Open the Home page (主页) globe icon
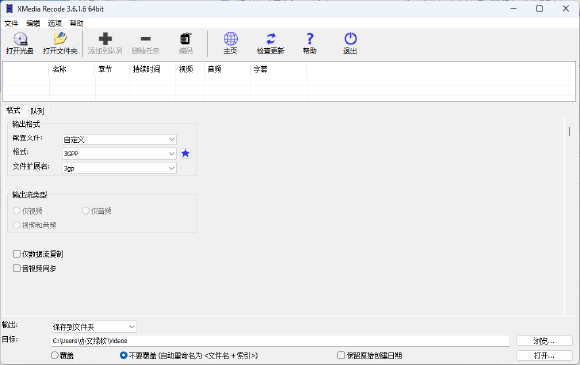580x365 pixels. (x=230, y=39)
